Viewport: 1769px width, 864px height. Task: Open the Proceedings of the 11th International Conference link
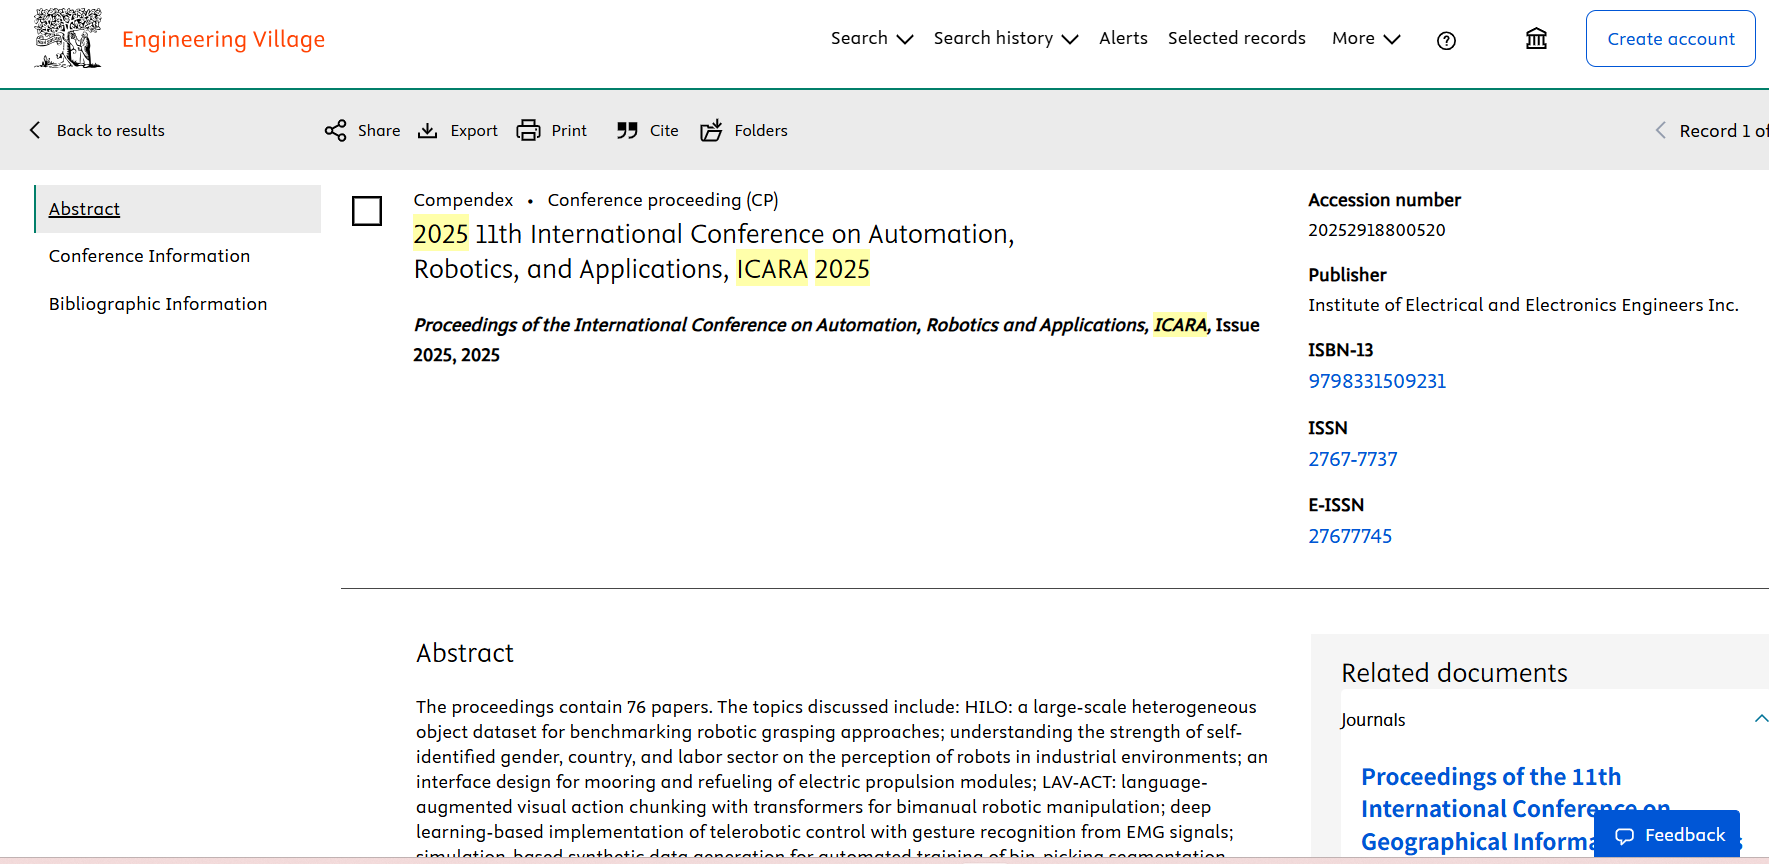click(1515, 809)
